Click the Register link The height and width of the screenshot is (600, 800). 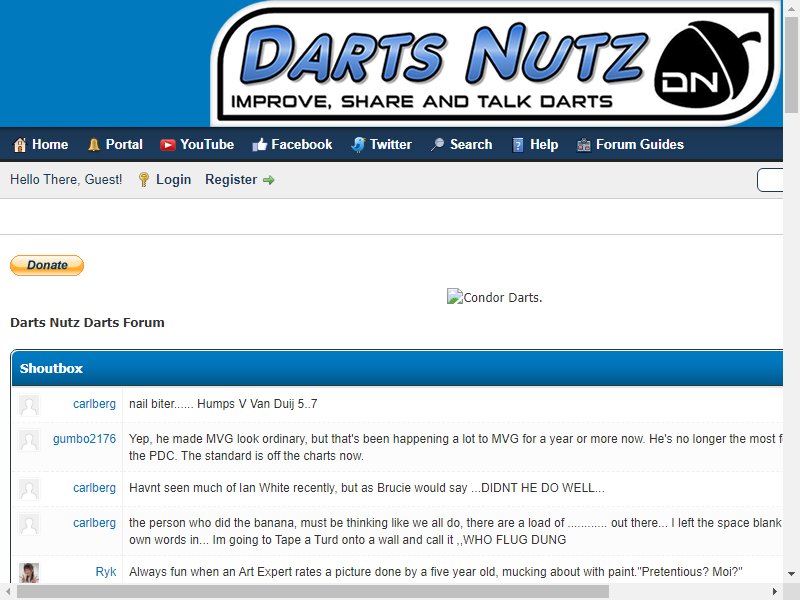(x=231, y=180)
